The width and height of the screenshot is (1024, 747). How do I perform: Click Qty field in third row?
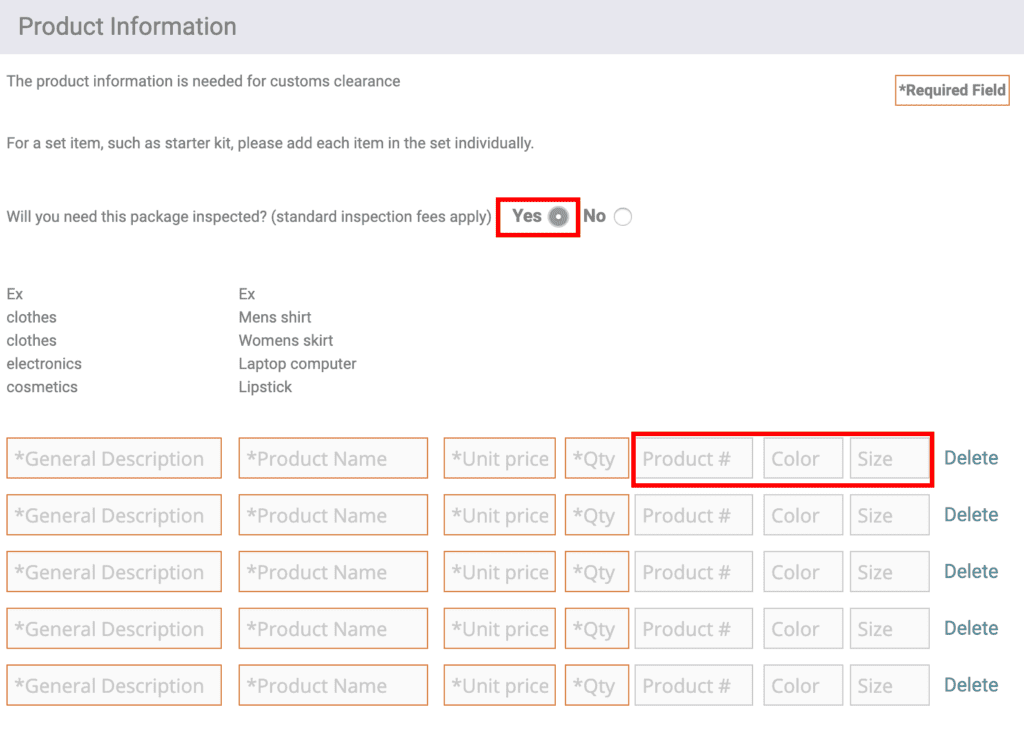pyautogui.click(x=597, y=572)
